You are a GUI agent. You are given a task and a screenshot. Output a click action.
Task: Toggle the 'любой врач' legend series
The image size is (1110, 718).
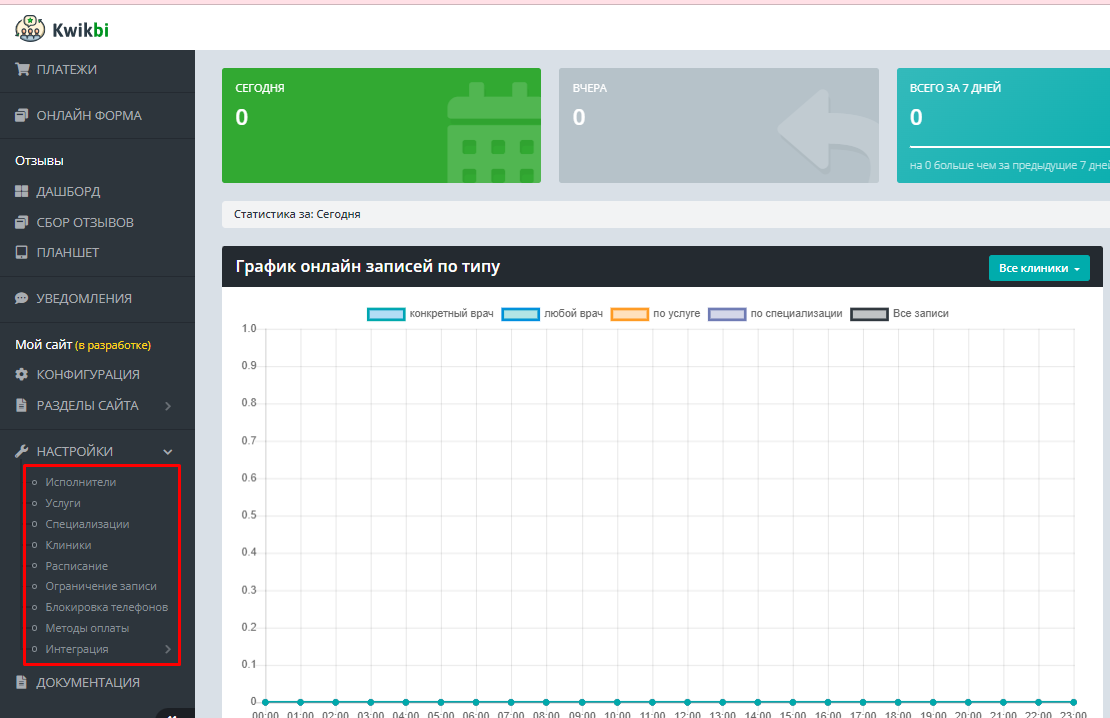tap(551, 314)
